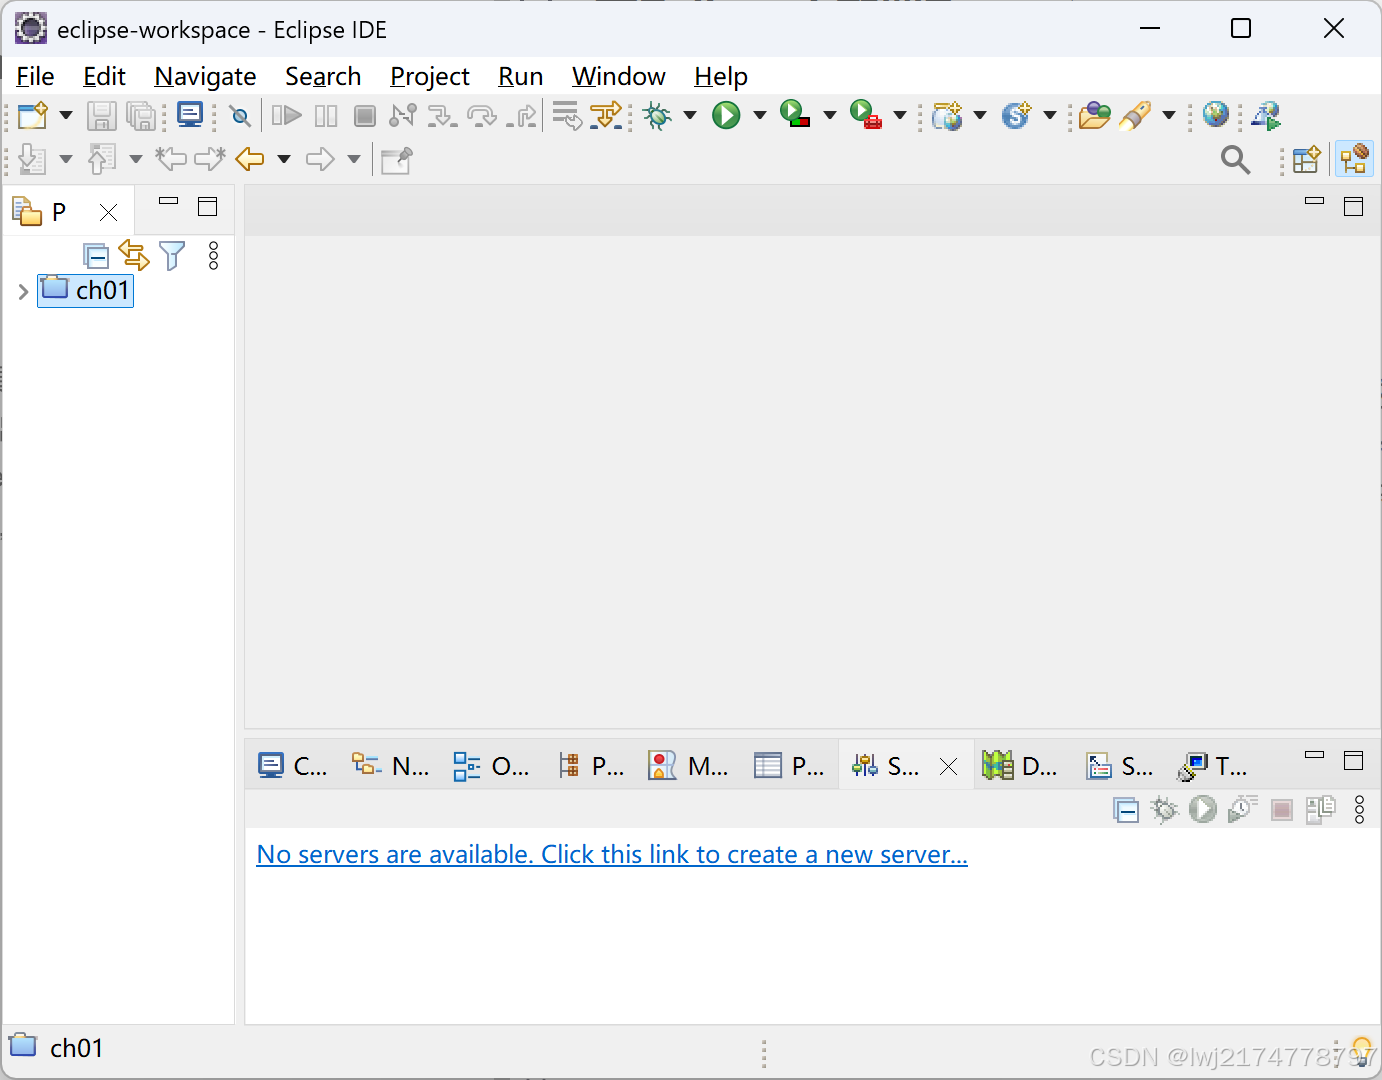
Task: Click the Step Return icon
Action: pyautogui.click(x=522, y=116)
